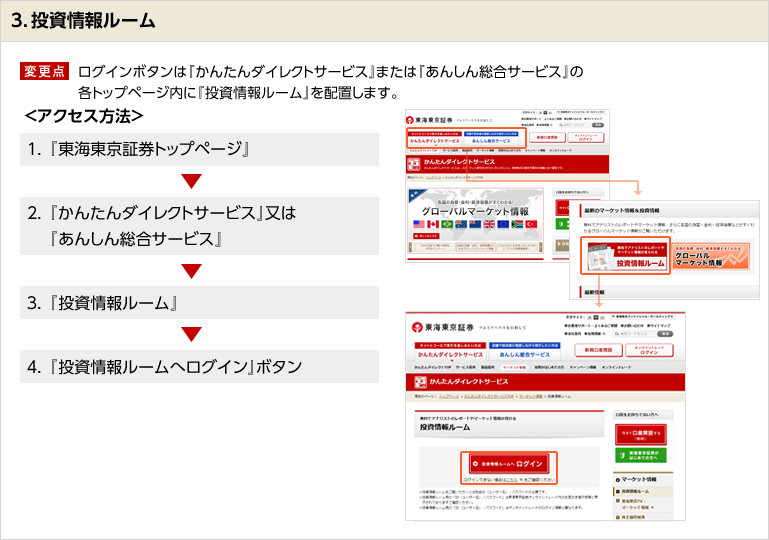769x540 pixels.
Task: Click オンライントレード ログイン button in top screenshot
Action: [586, 138]
